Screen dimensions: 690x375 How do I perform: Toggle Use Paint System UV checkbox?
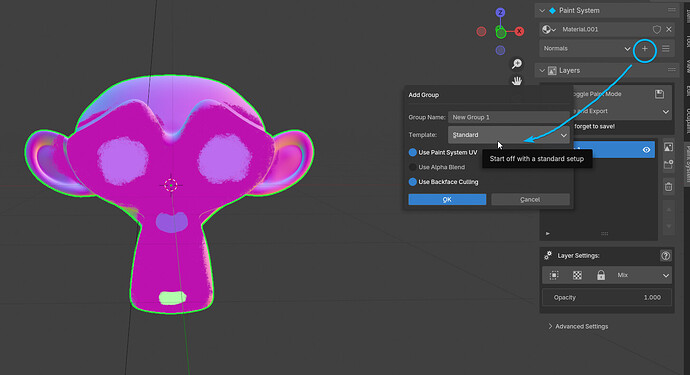click(412, 152)
